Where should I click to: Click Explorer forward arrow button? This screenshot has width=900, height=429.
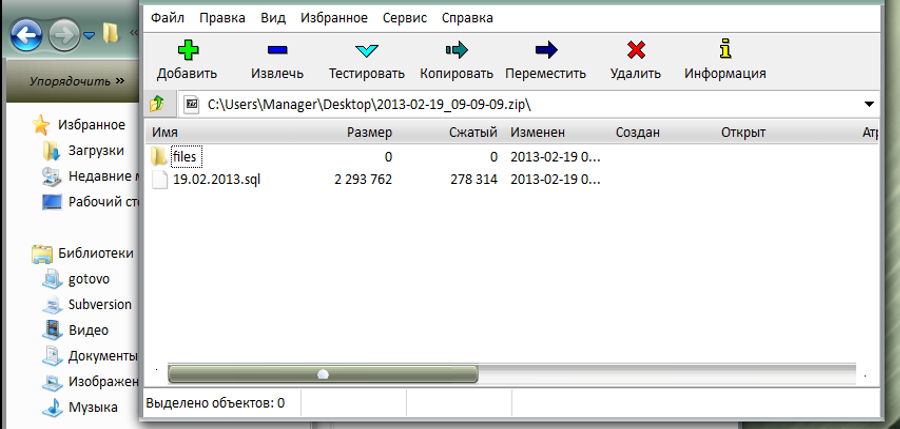[64, 36]
